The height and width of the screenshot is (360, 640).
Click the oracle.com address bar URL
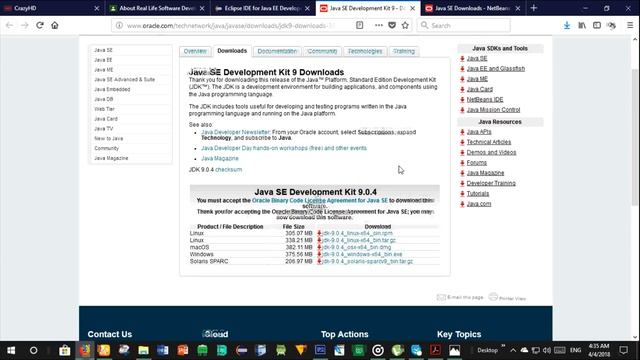pos(231,26)
